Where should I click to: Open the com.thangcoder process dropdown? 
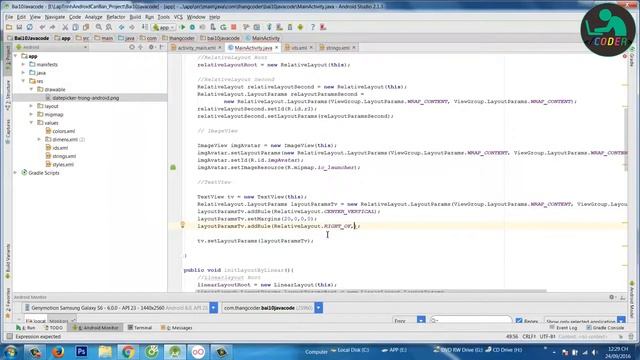(x=319, y=308)
